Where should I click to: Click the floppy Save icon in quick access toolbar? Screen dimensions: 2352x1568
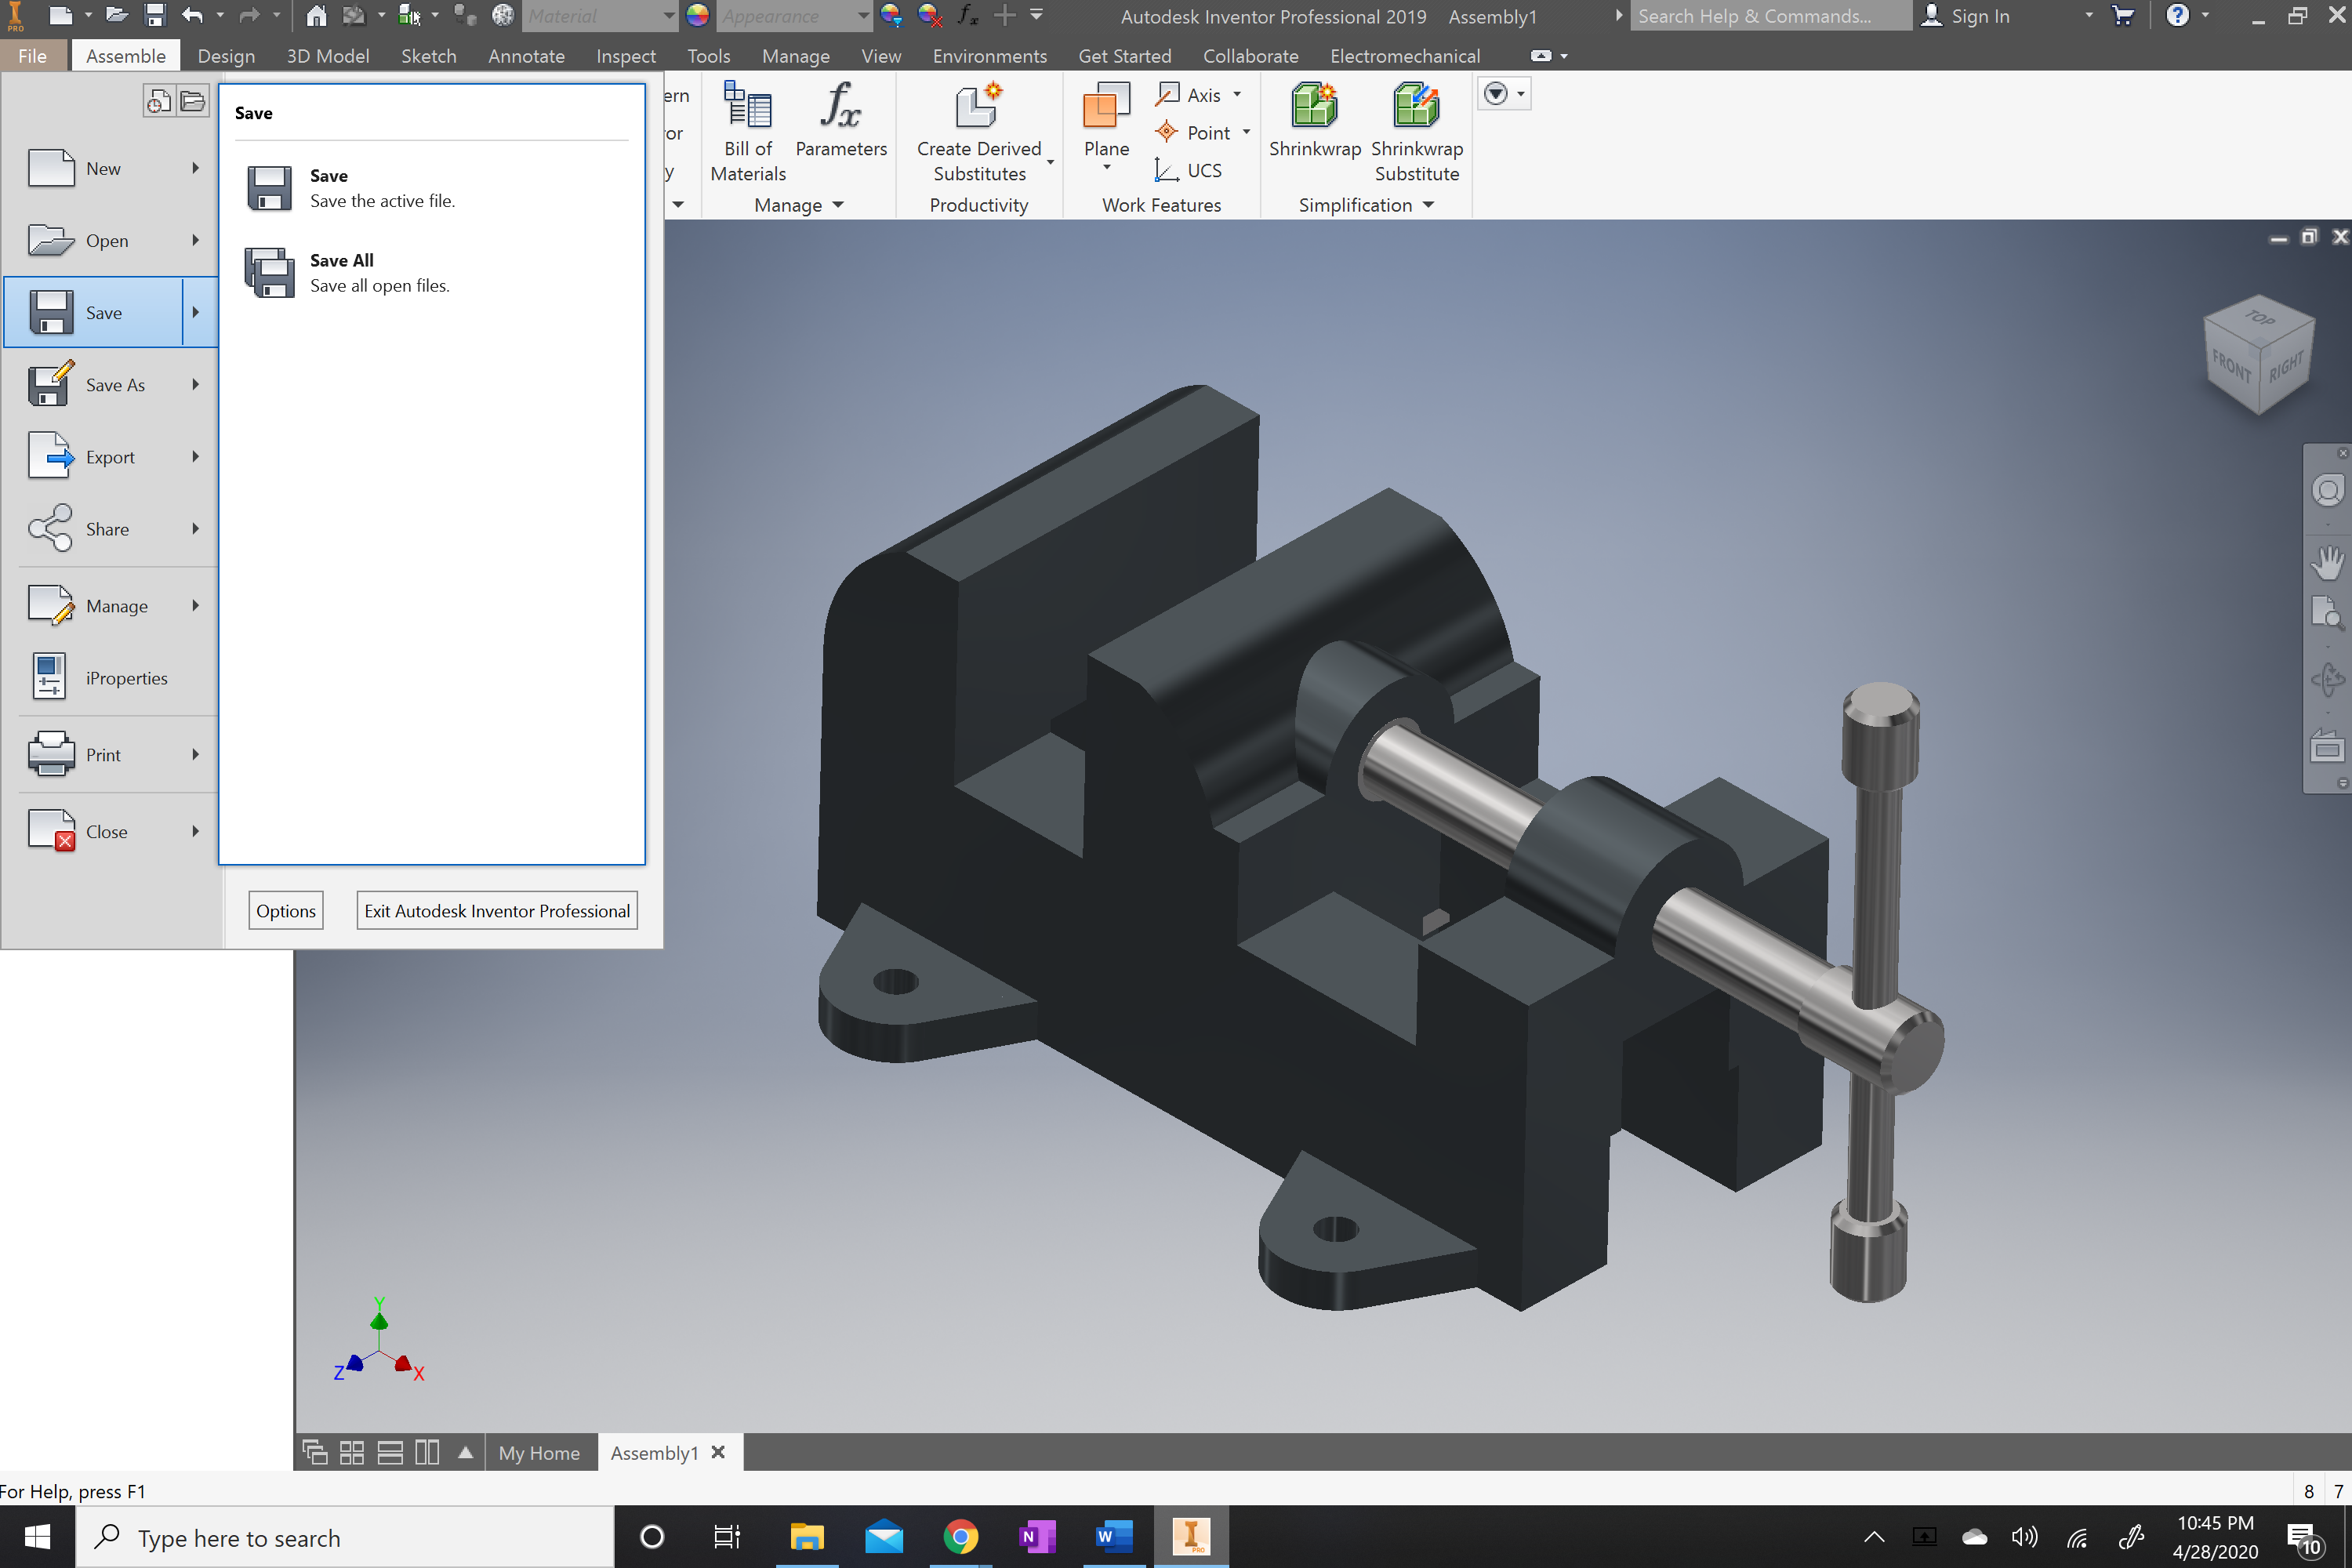point(155,15)
